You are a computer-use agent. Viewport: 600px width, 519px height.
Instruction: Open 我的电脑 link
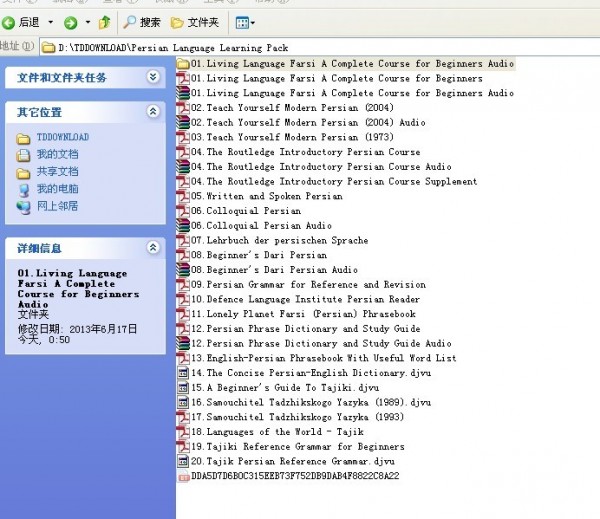[57, 189]
